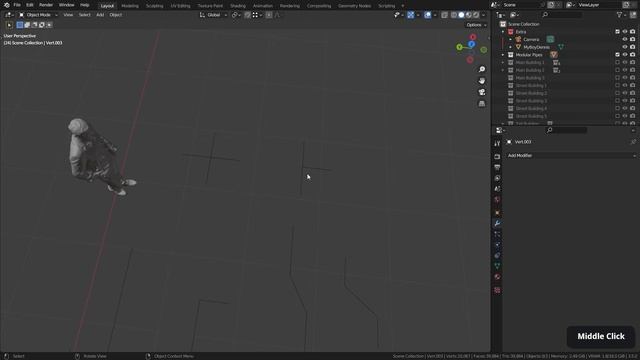
Task: Open the Render menu
Action: 46,5
